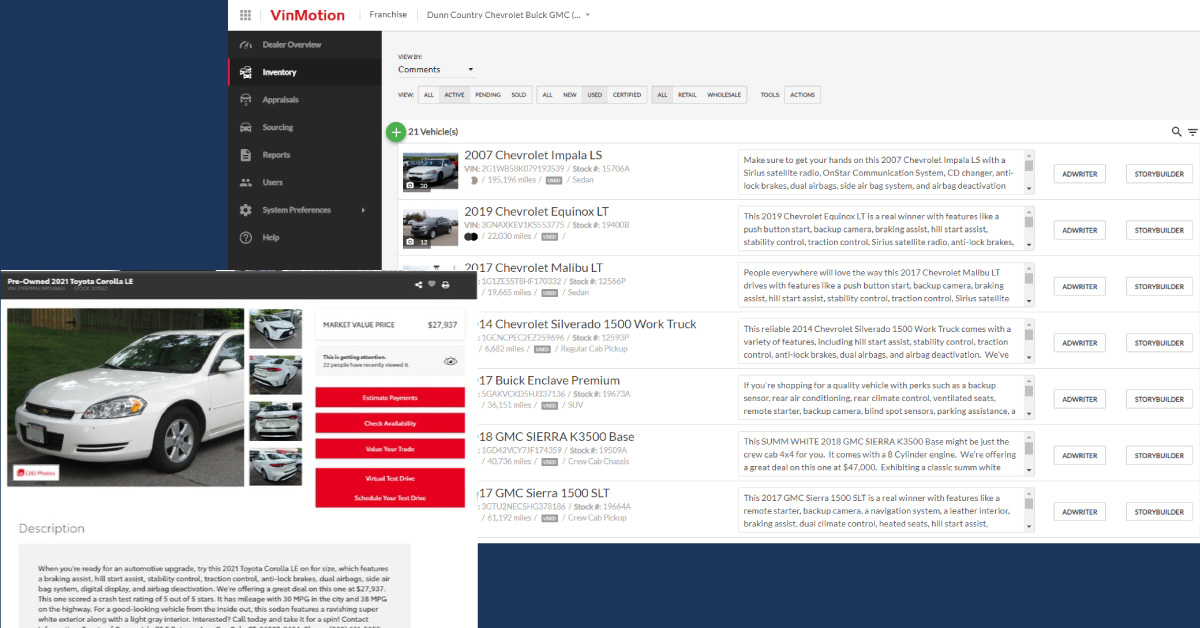Click into the GMC Sierra 1500 SLT comment text
The height and width of the screenshot is (628, 1200).
(x=880, y=510)
